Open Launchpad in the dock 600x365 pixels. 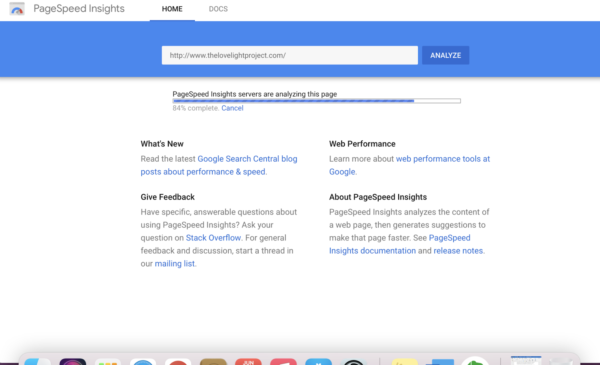[108, 362]
